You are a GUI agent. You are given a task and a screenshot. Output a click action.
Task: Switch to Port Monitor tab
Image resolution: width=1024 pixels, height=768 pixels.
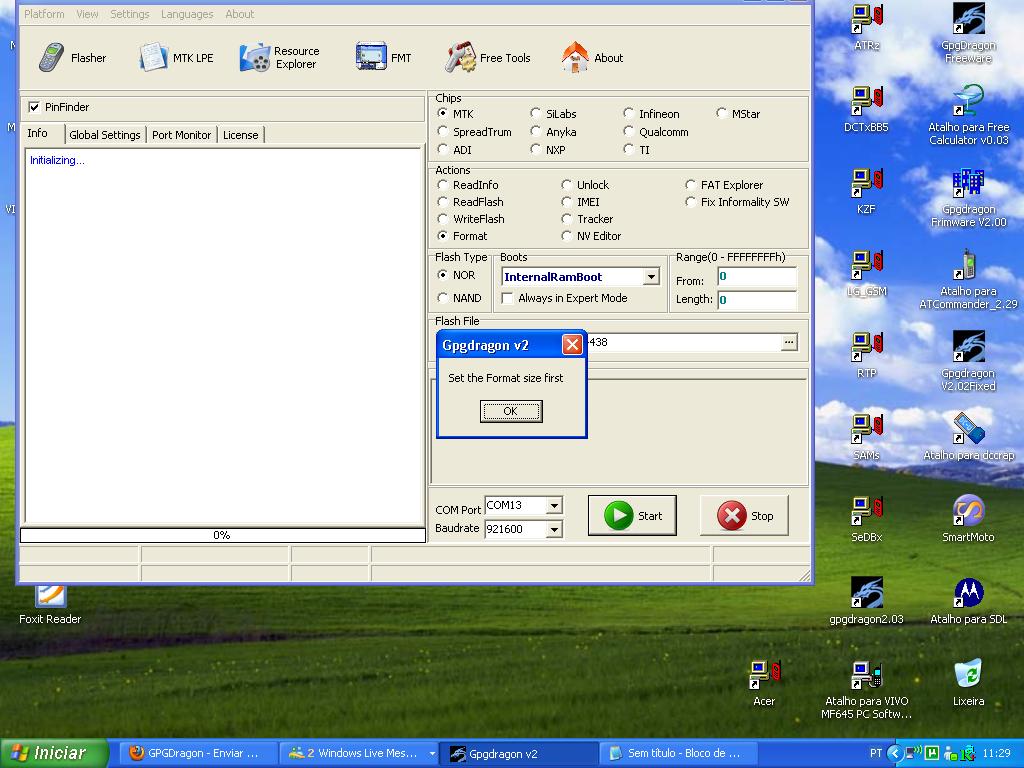181,135
